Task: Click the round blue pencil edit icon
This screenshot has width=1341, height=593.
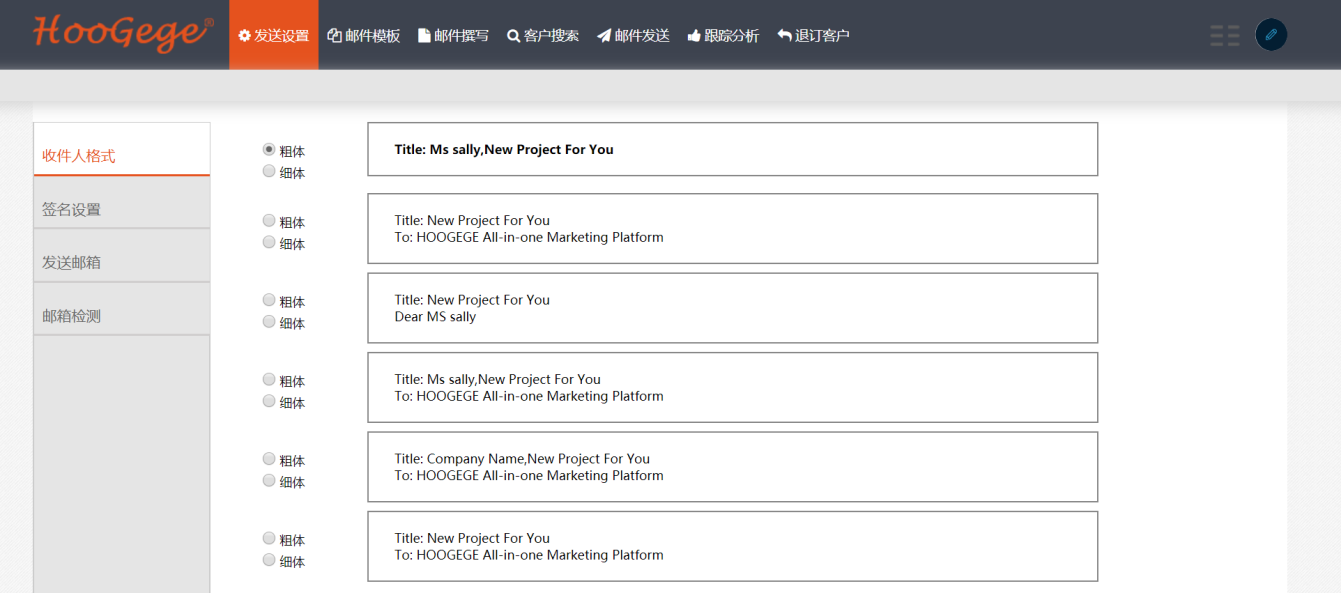Action: pos(1270,35)
